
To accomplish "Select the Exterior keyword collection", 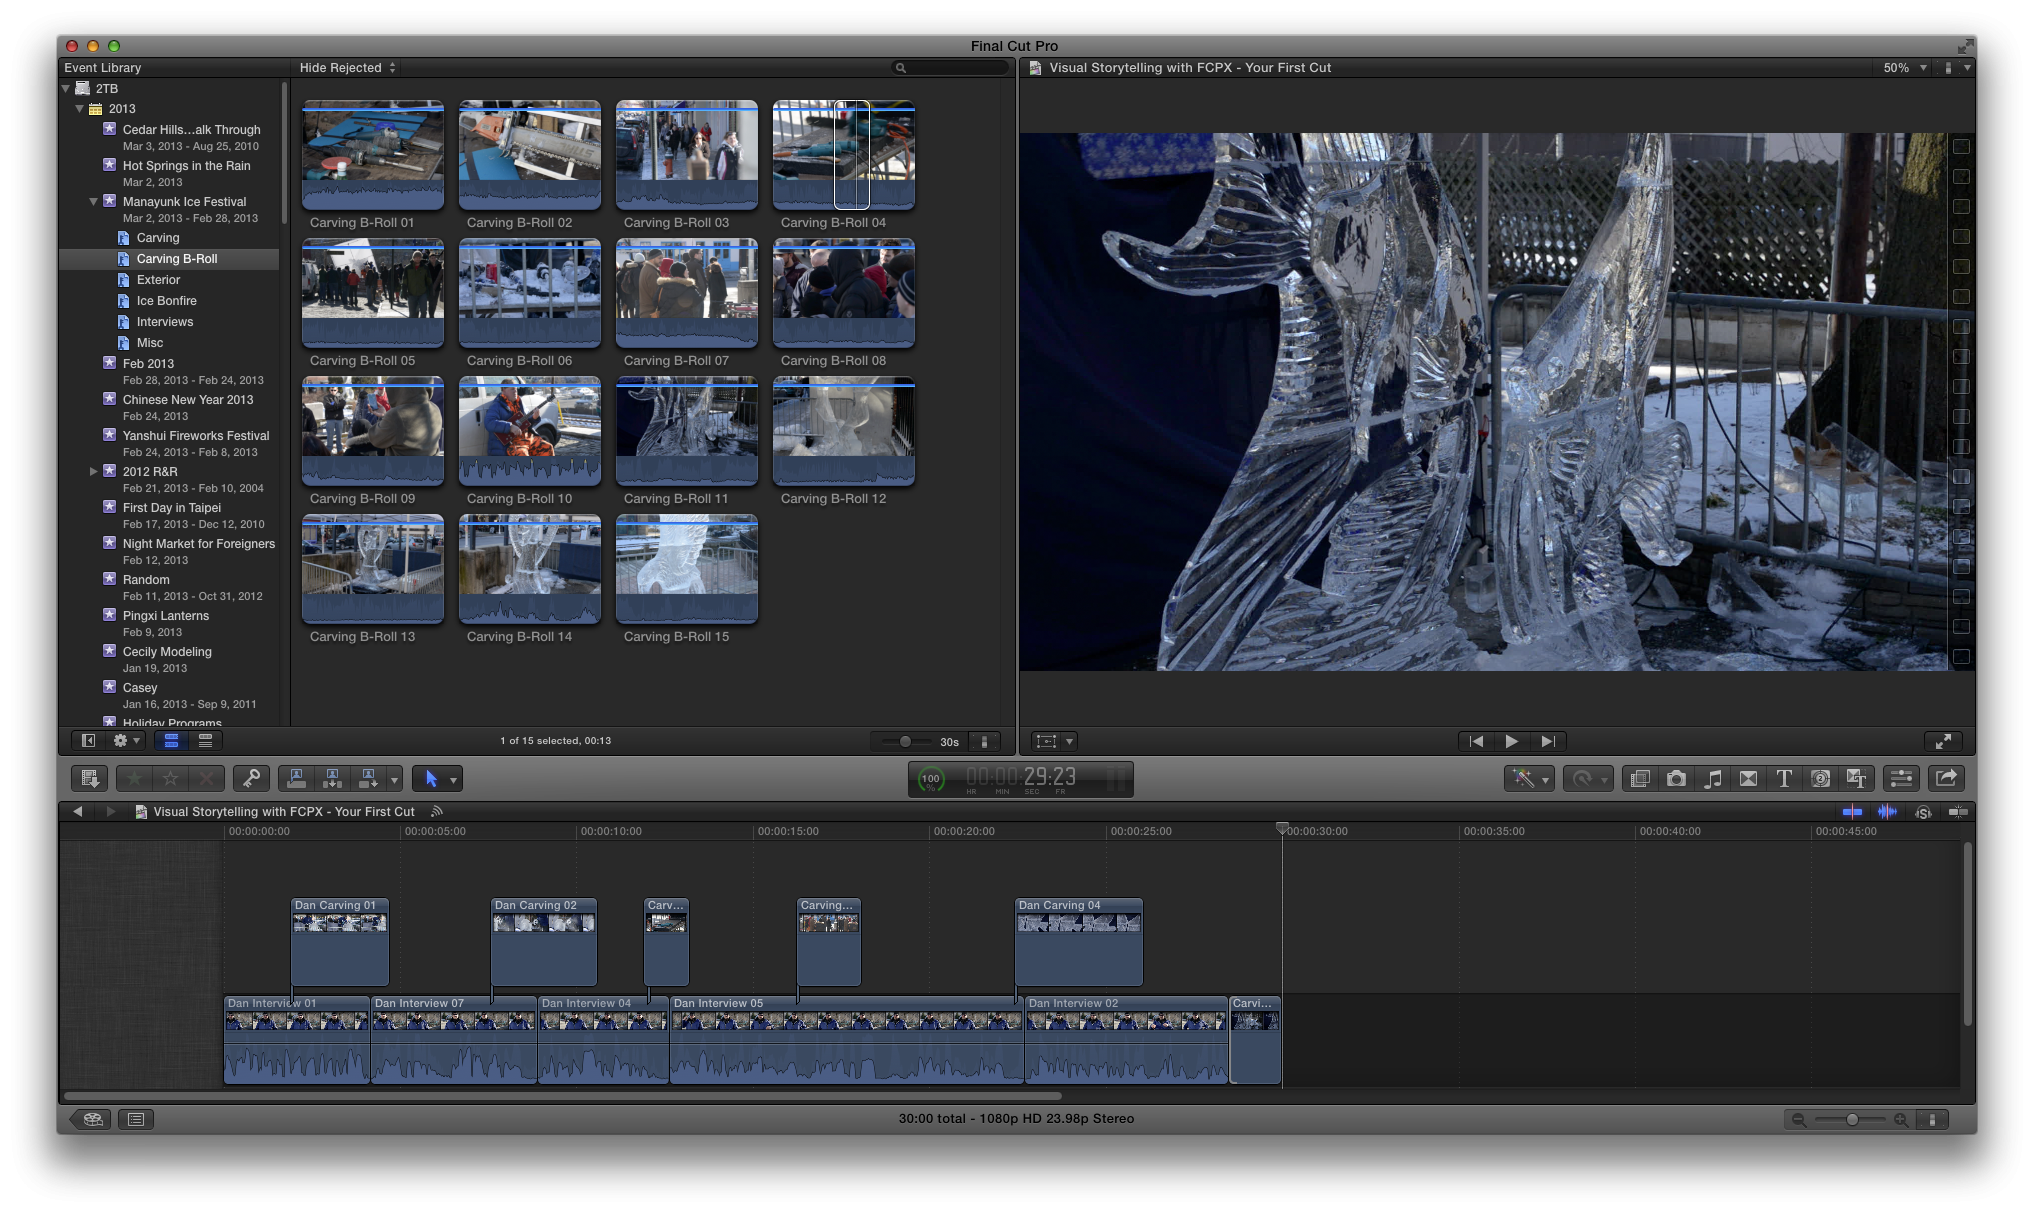I will point(158,280).
